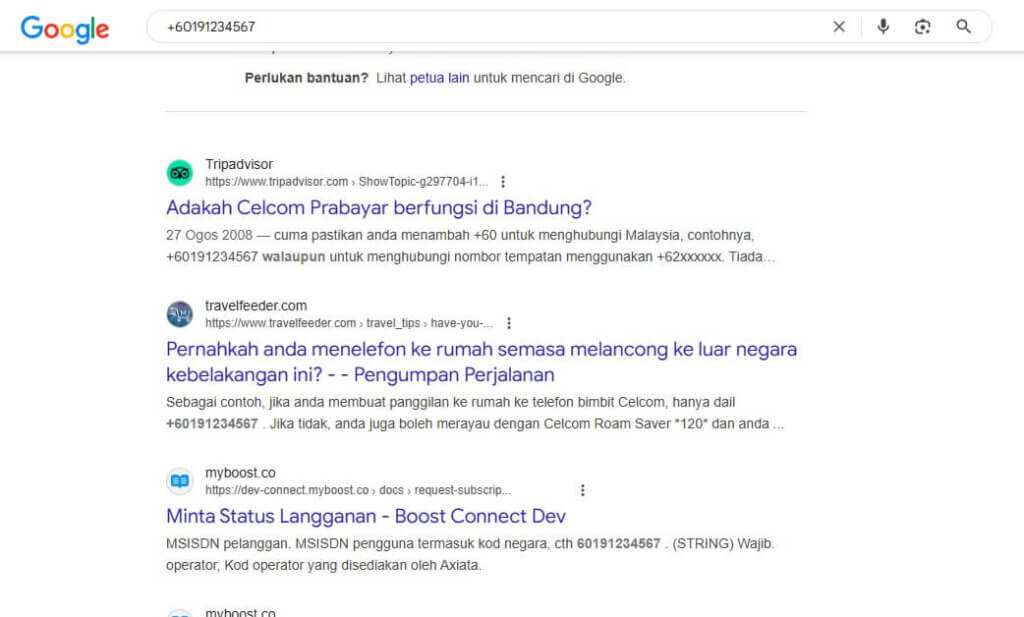Screen dimensions: 1024x617
Task: Click the myboost.co site name above dev-connect URL
Action: pyautogui.click(x=240, y=473)
